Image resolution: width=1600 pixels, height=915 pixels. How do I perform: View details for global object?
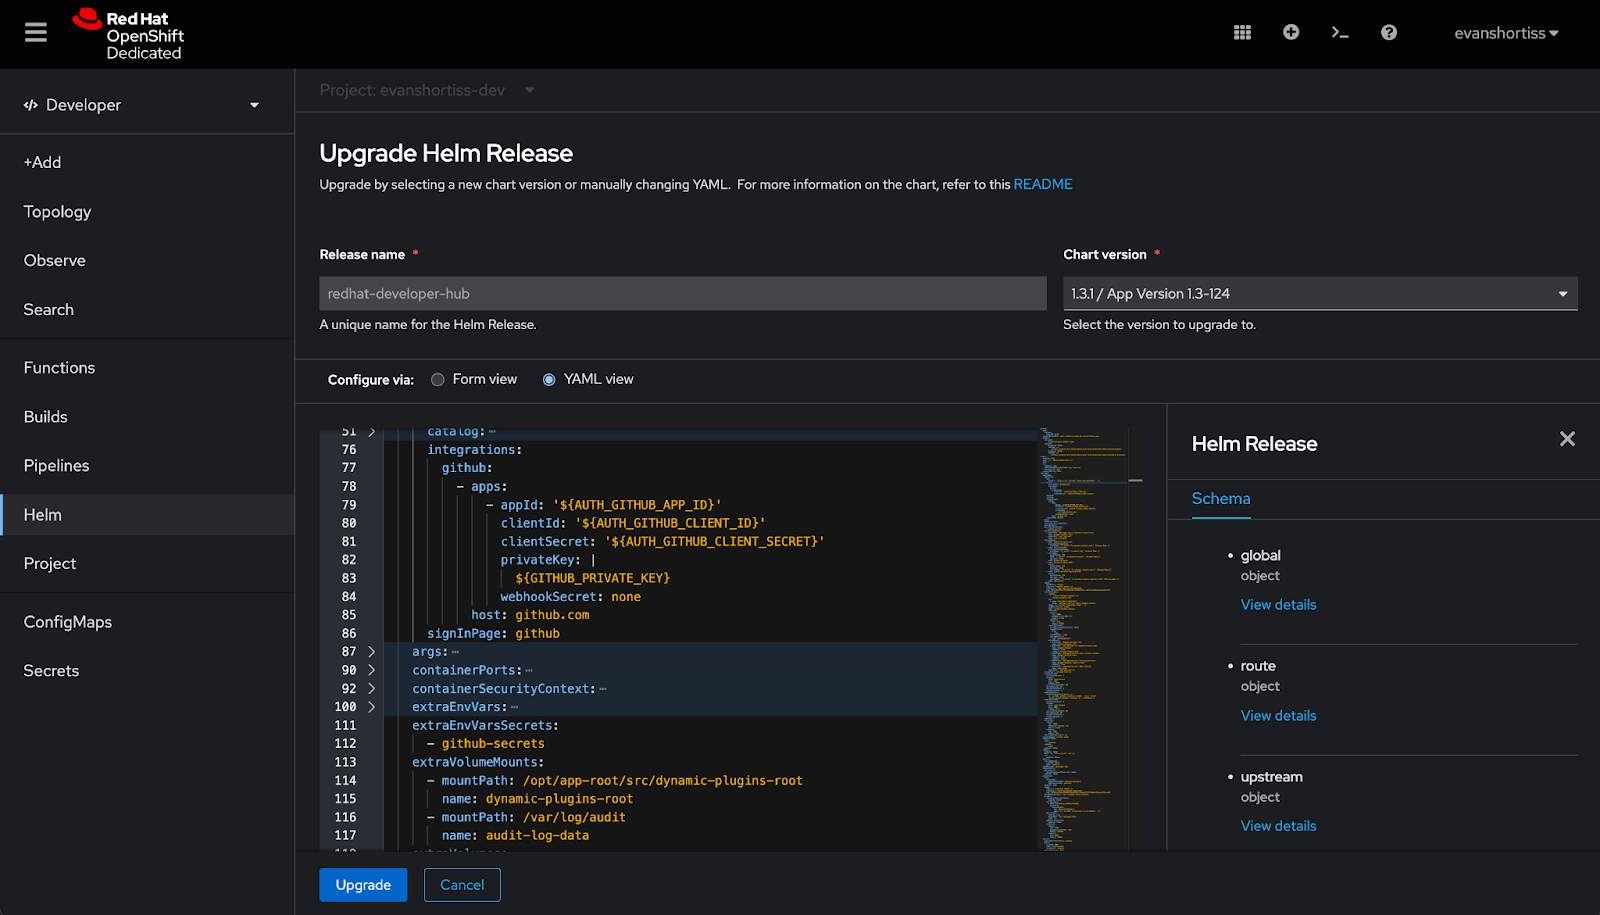pyautogui.click(x=1278, y=605)
